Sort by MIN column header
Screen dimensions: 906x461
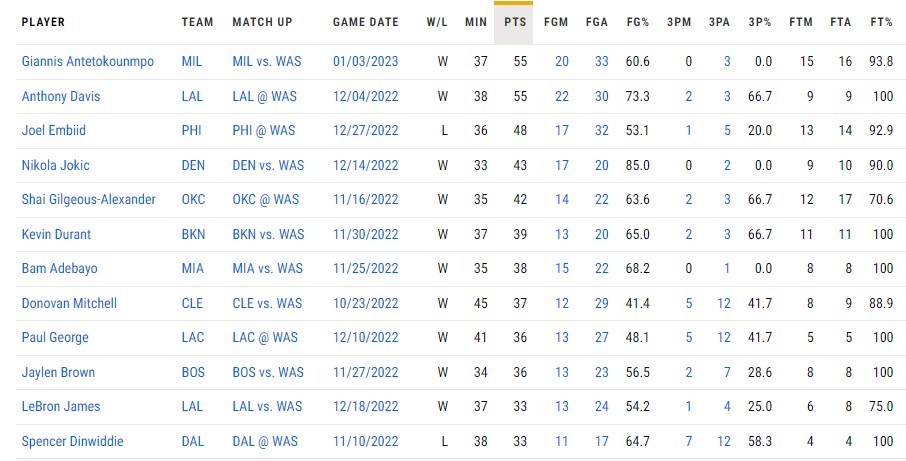tap(476, 23)
